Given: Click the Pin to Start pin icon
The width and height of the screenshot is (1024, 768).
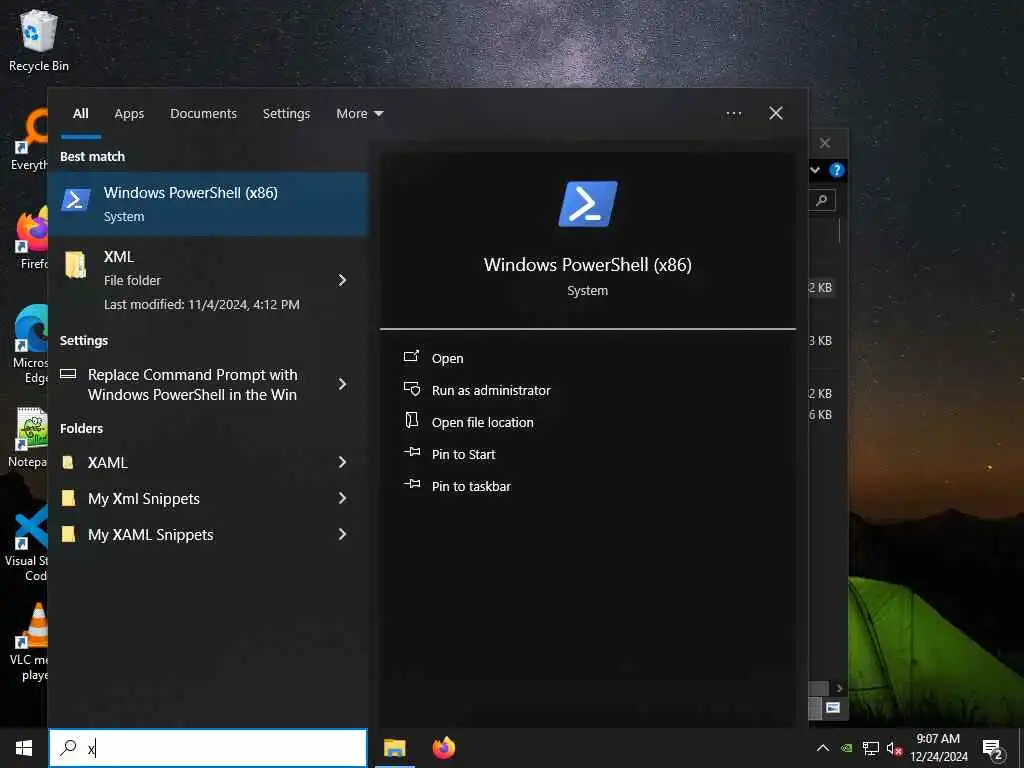Looking at the screenshot, I should coord(412,452).
